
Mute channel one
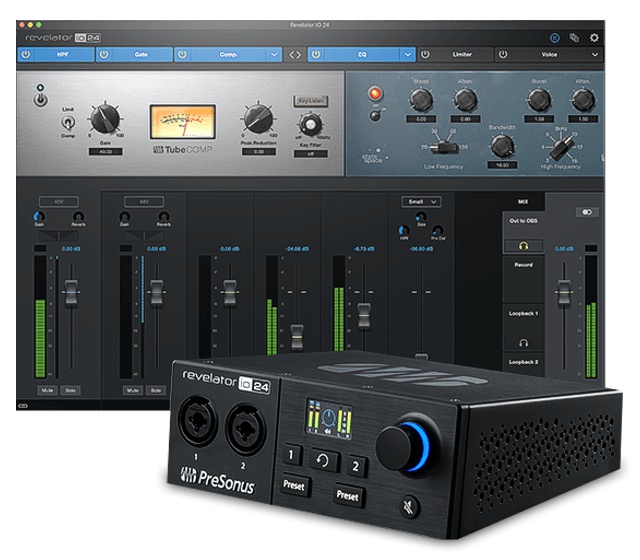pyautogui.click(x=47, y=391)
